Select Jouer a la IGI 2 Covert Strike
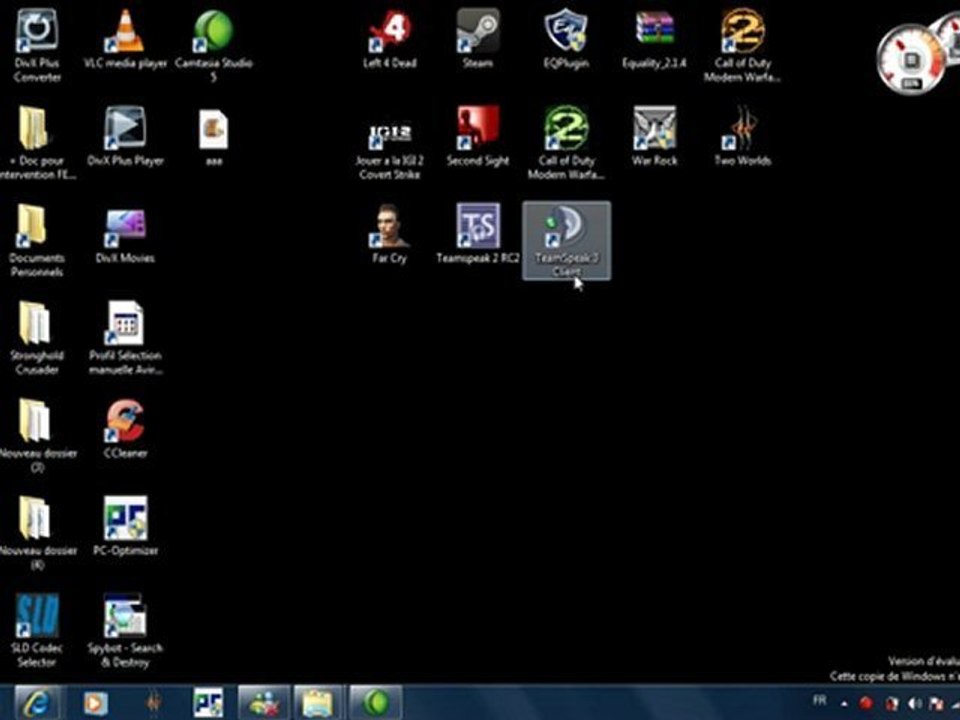 tap(389, 148)
